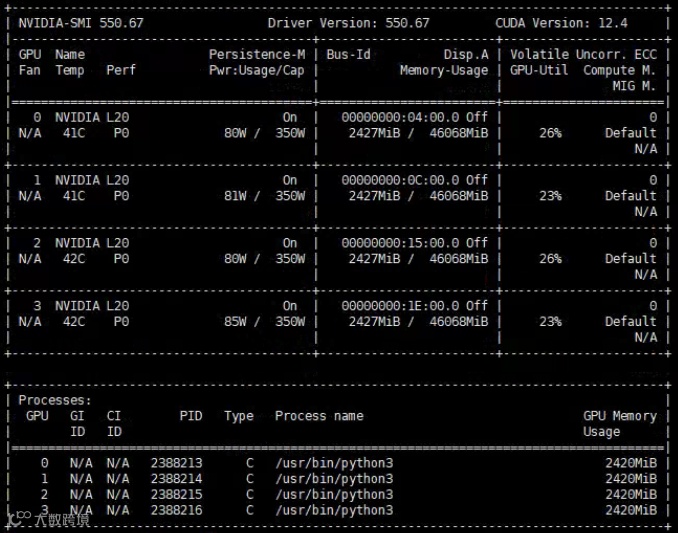678x533 pixels.
Task: Select 'Driver Version: 550.67' text
Action: pyautogui.click(x=349, y=23)
